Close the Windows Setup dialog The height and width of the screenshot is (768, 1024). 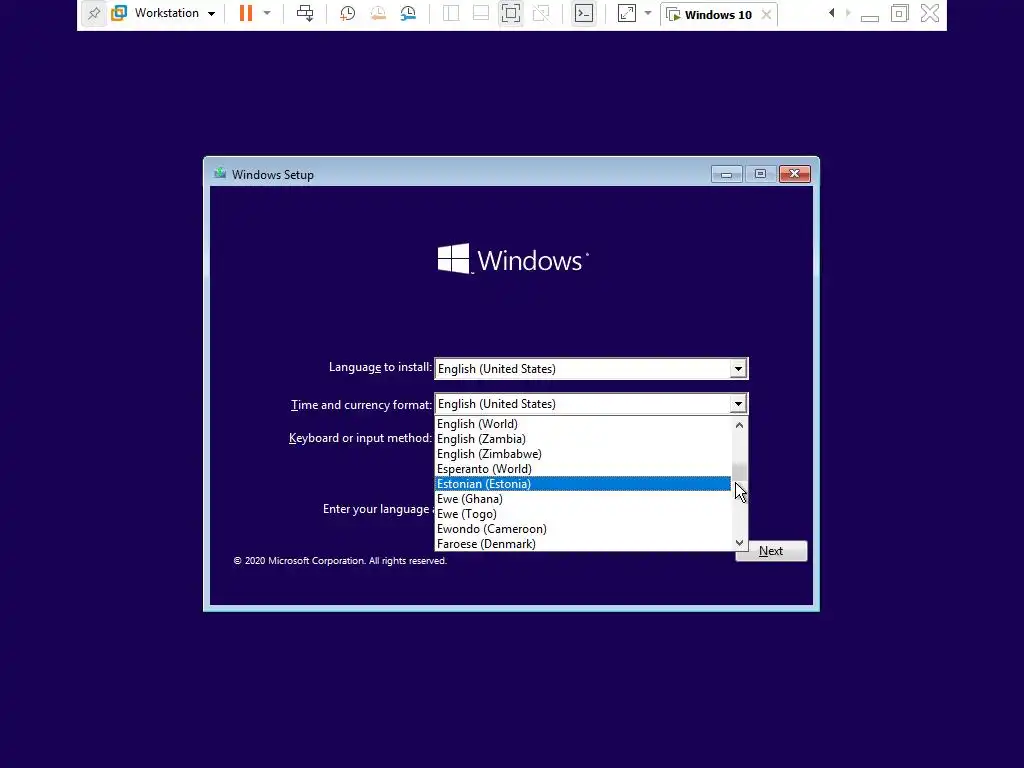click(794, 174)
